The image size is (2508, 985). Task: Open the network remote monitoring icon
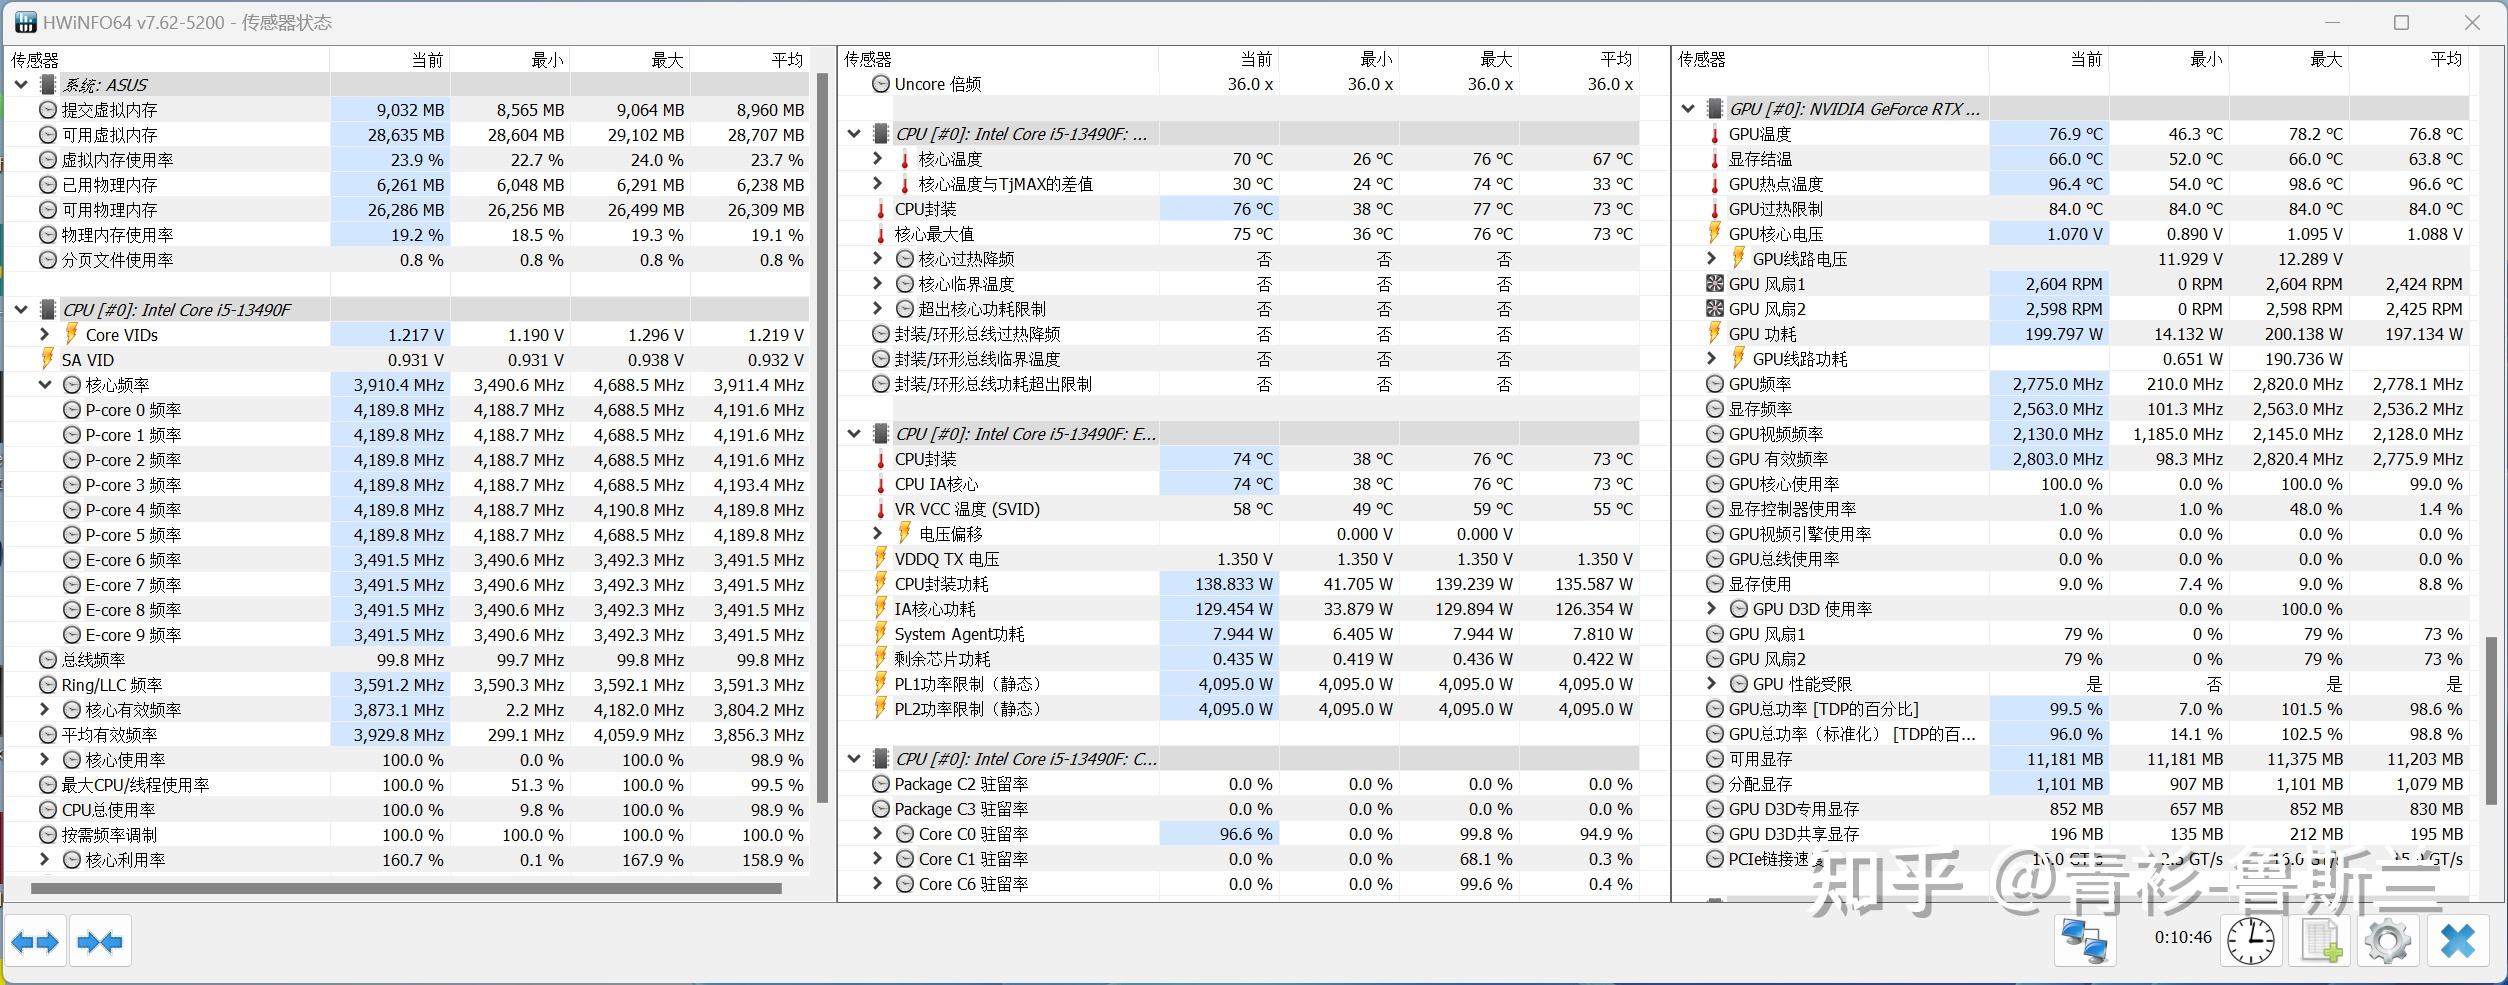(x=2085, y=941)
